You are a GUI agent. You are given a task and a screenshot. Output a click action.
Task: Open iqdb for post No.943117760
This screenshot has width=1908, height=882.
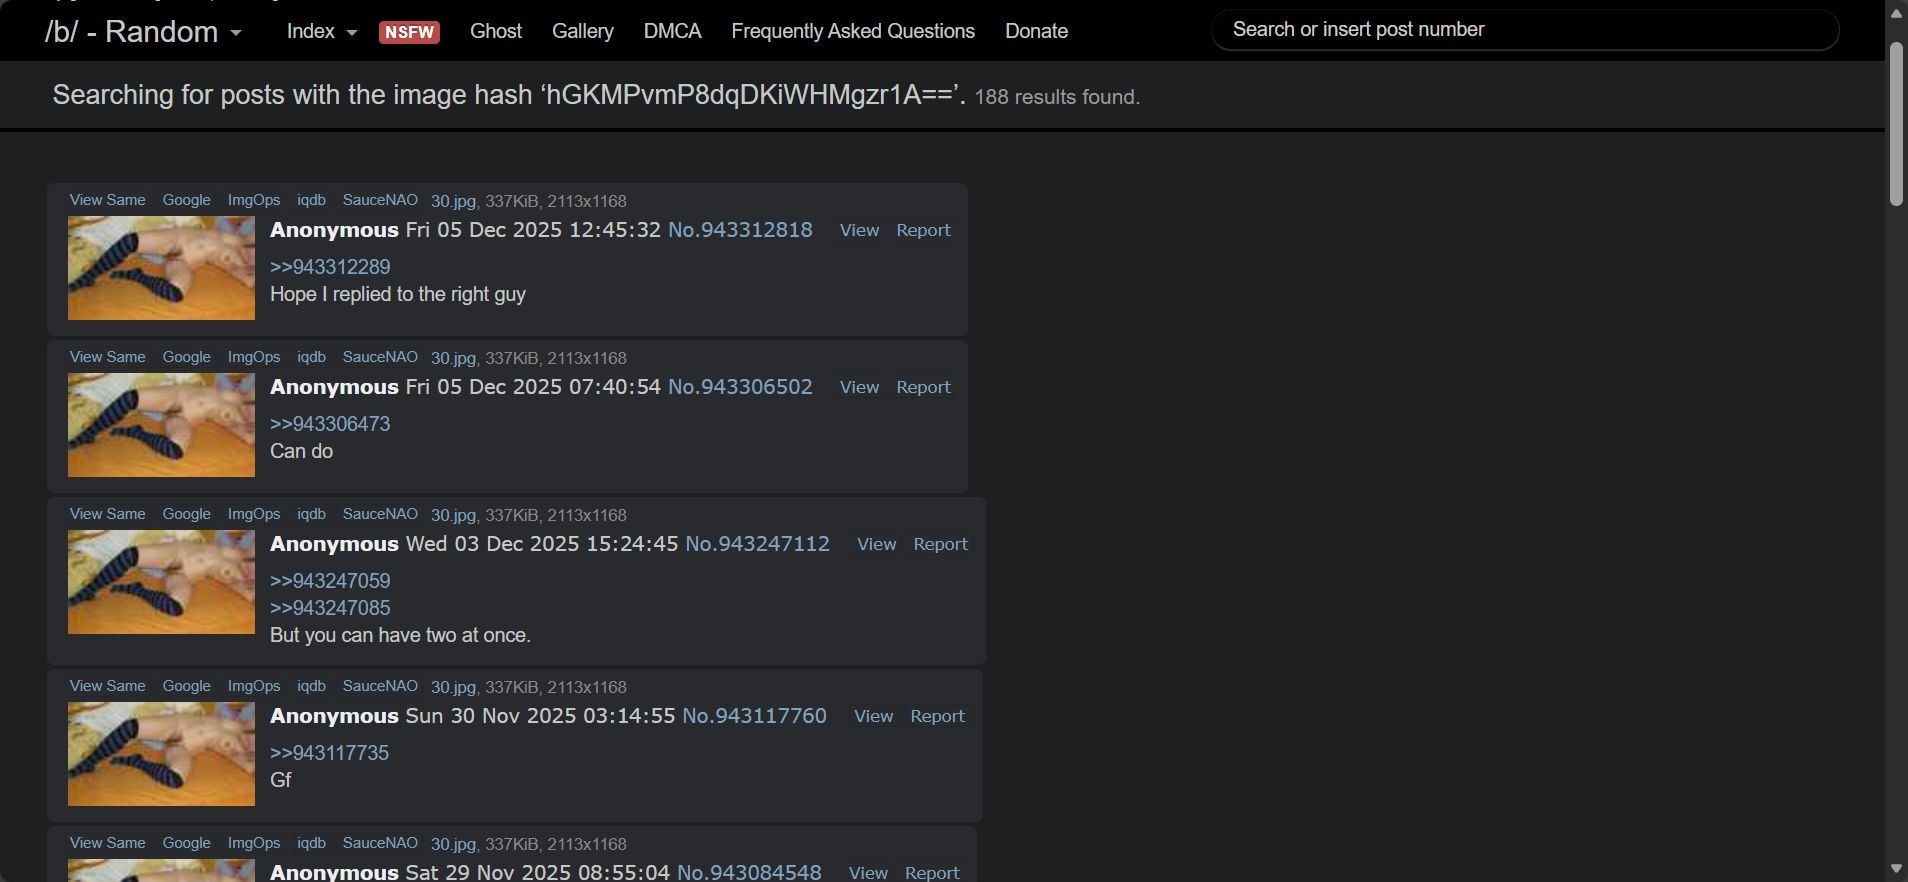click(311, 686)
